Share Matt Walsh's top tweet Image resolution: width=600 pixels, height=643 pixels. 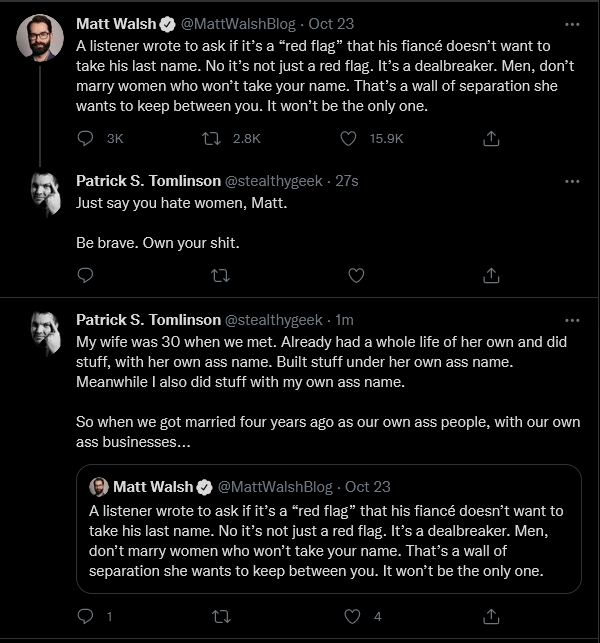491,139
